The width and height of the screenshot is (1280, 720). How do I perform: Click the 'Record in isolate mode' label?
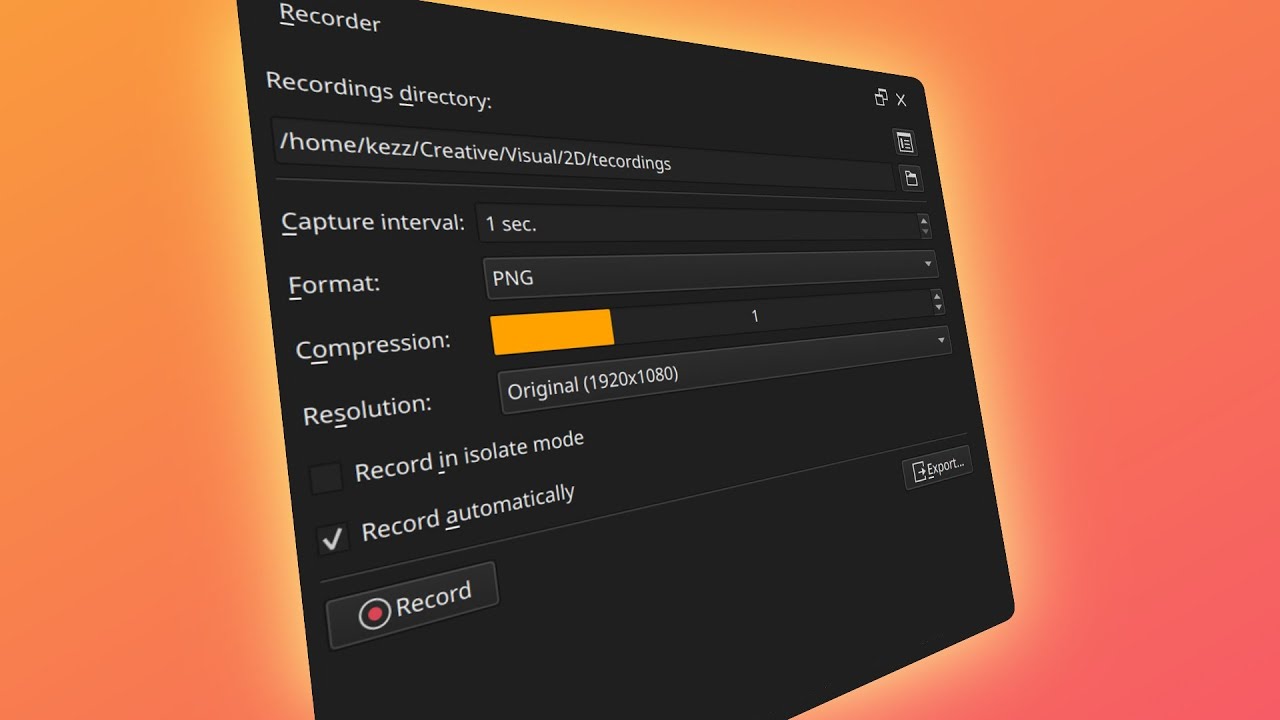469,455
